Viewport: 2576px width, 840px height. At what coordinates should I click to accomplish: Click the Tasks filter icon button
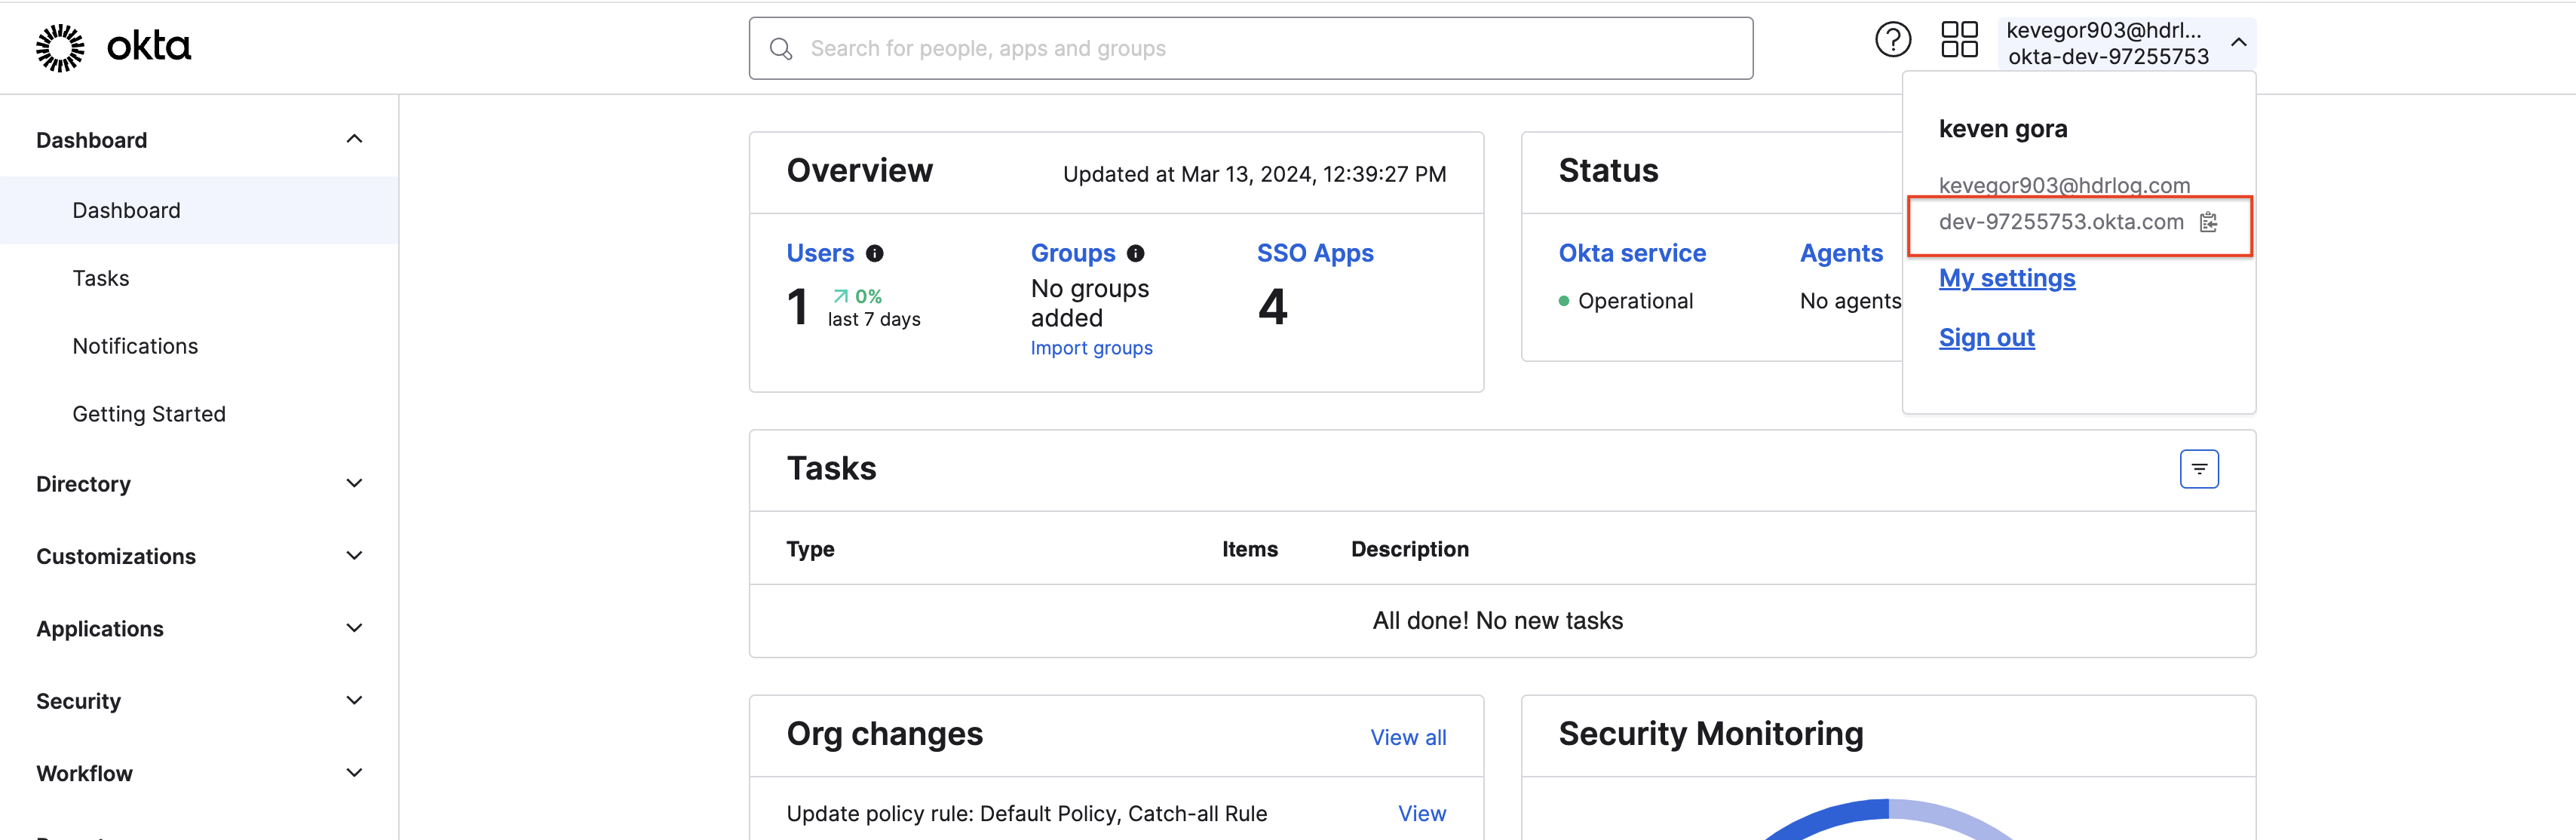[x=2199, y=469]
